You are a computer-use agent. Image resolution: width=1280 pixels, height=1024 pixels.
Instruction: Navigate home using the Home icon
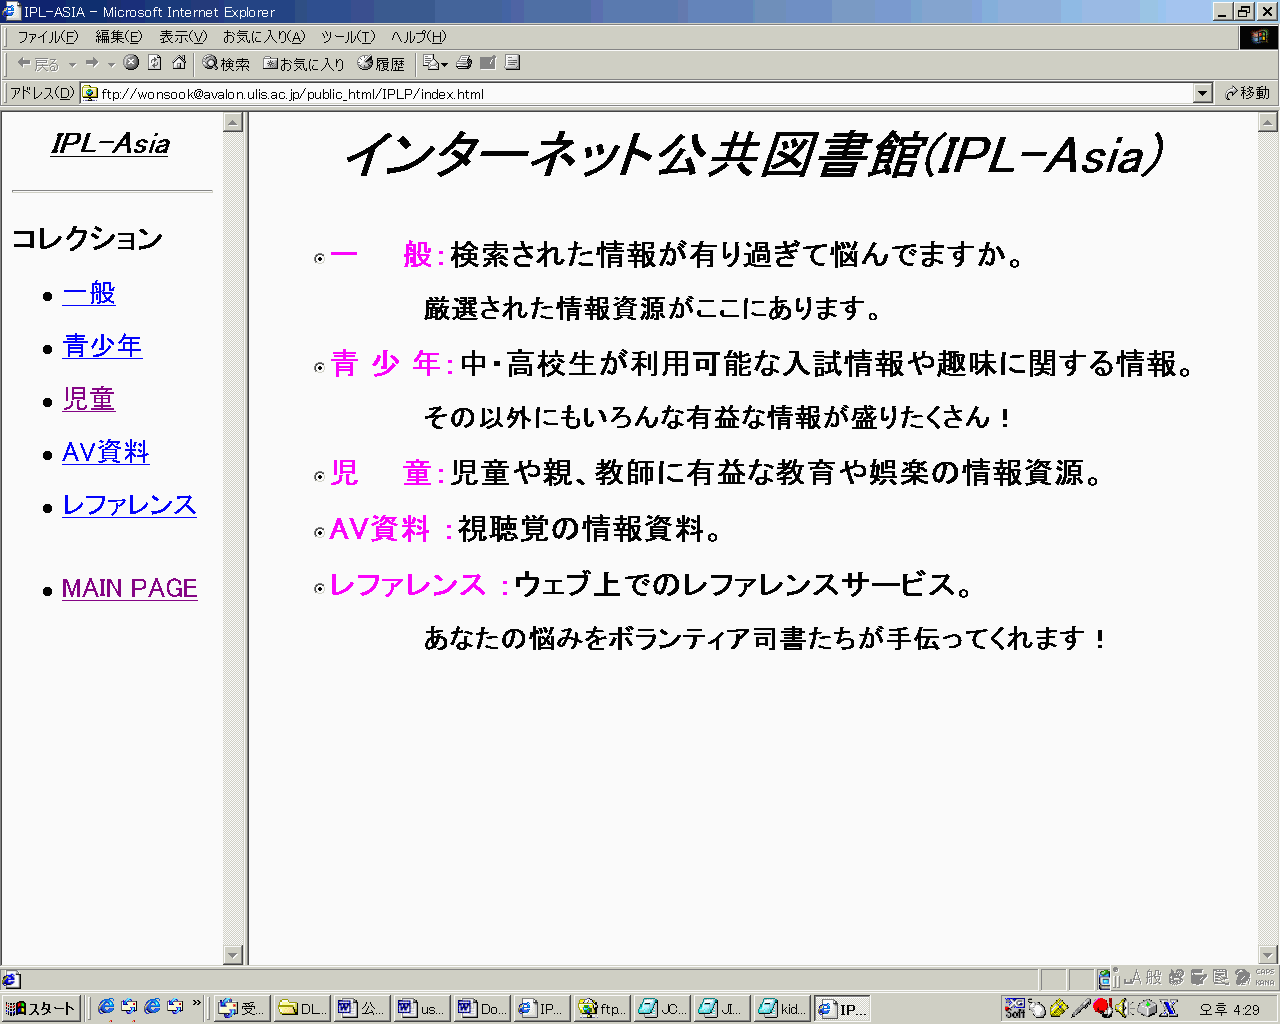click(177, 62)
